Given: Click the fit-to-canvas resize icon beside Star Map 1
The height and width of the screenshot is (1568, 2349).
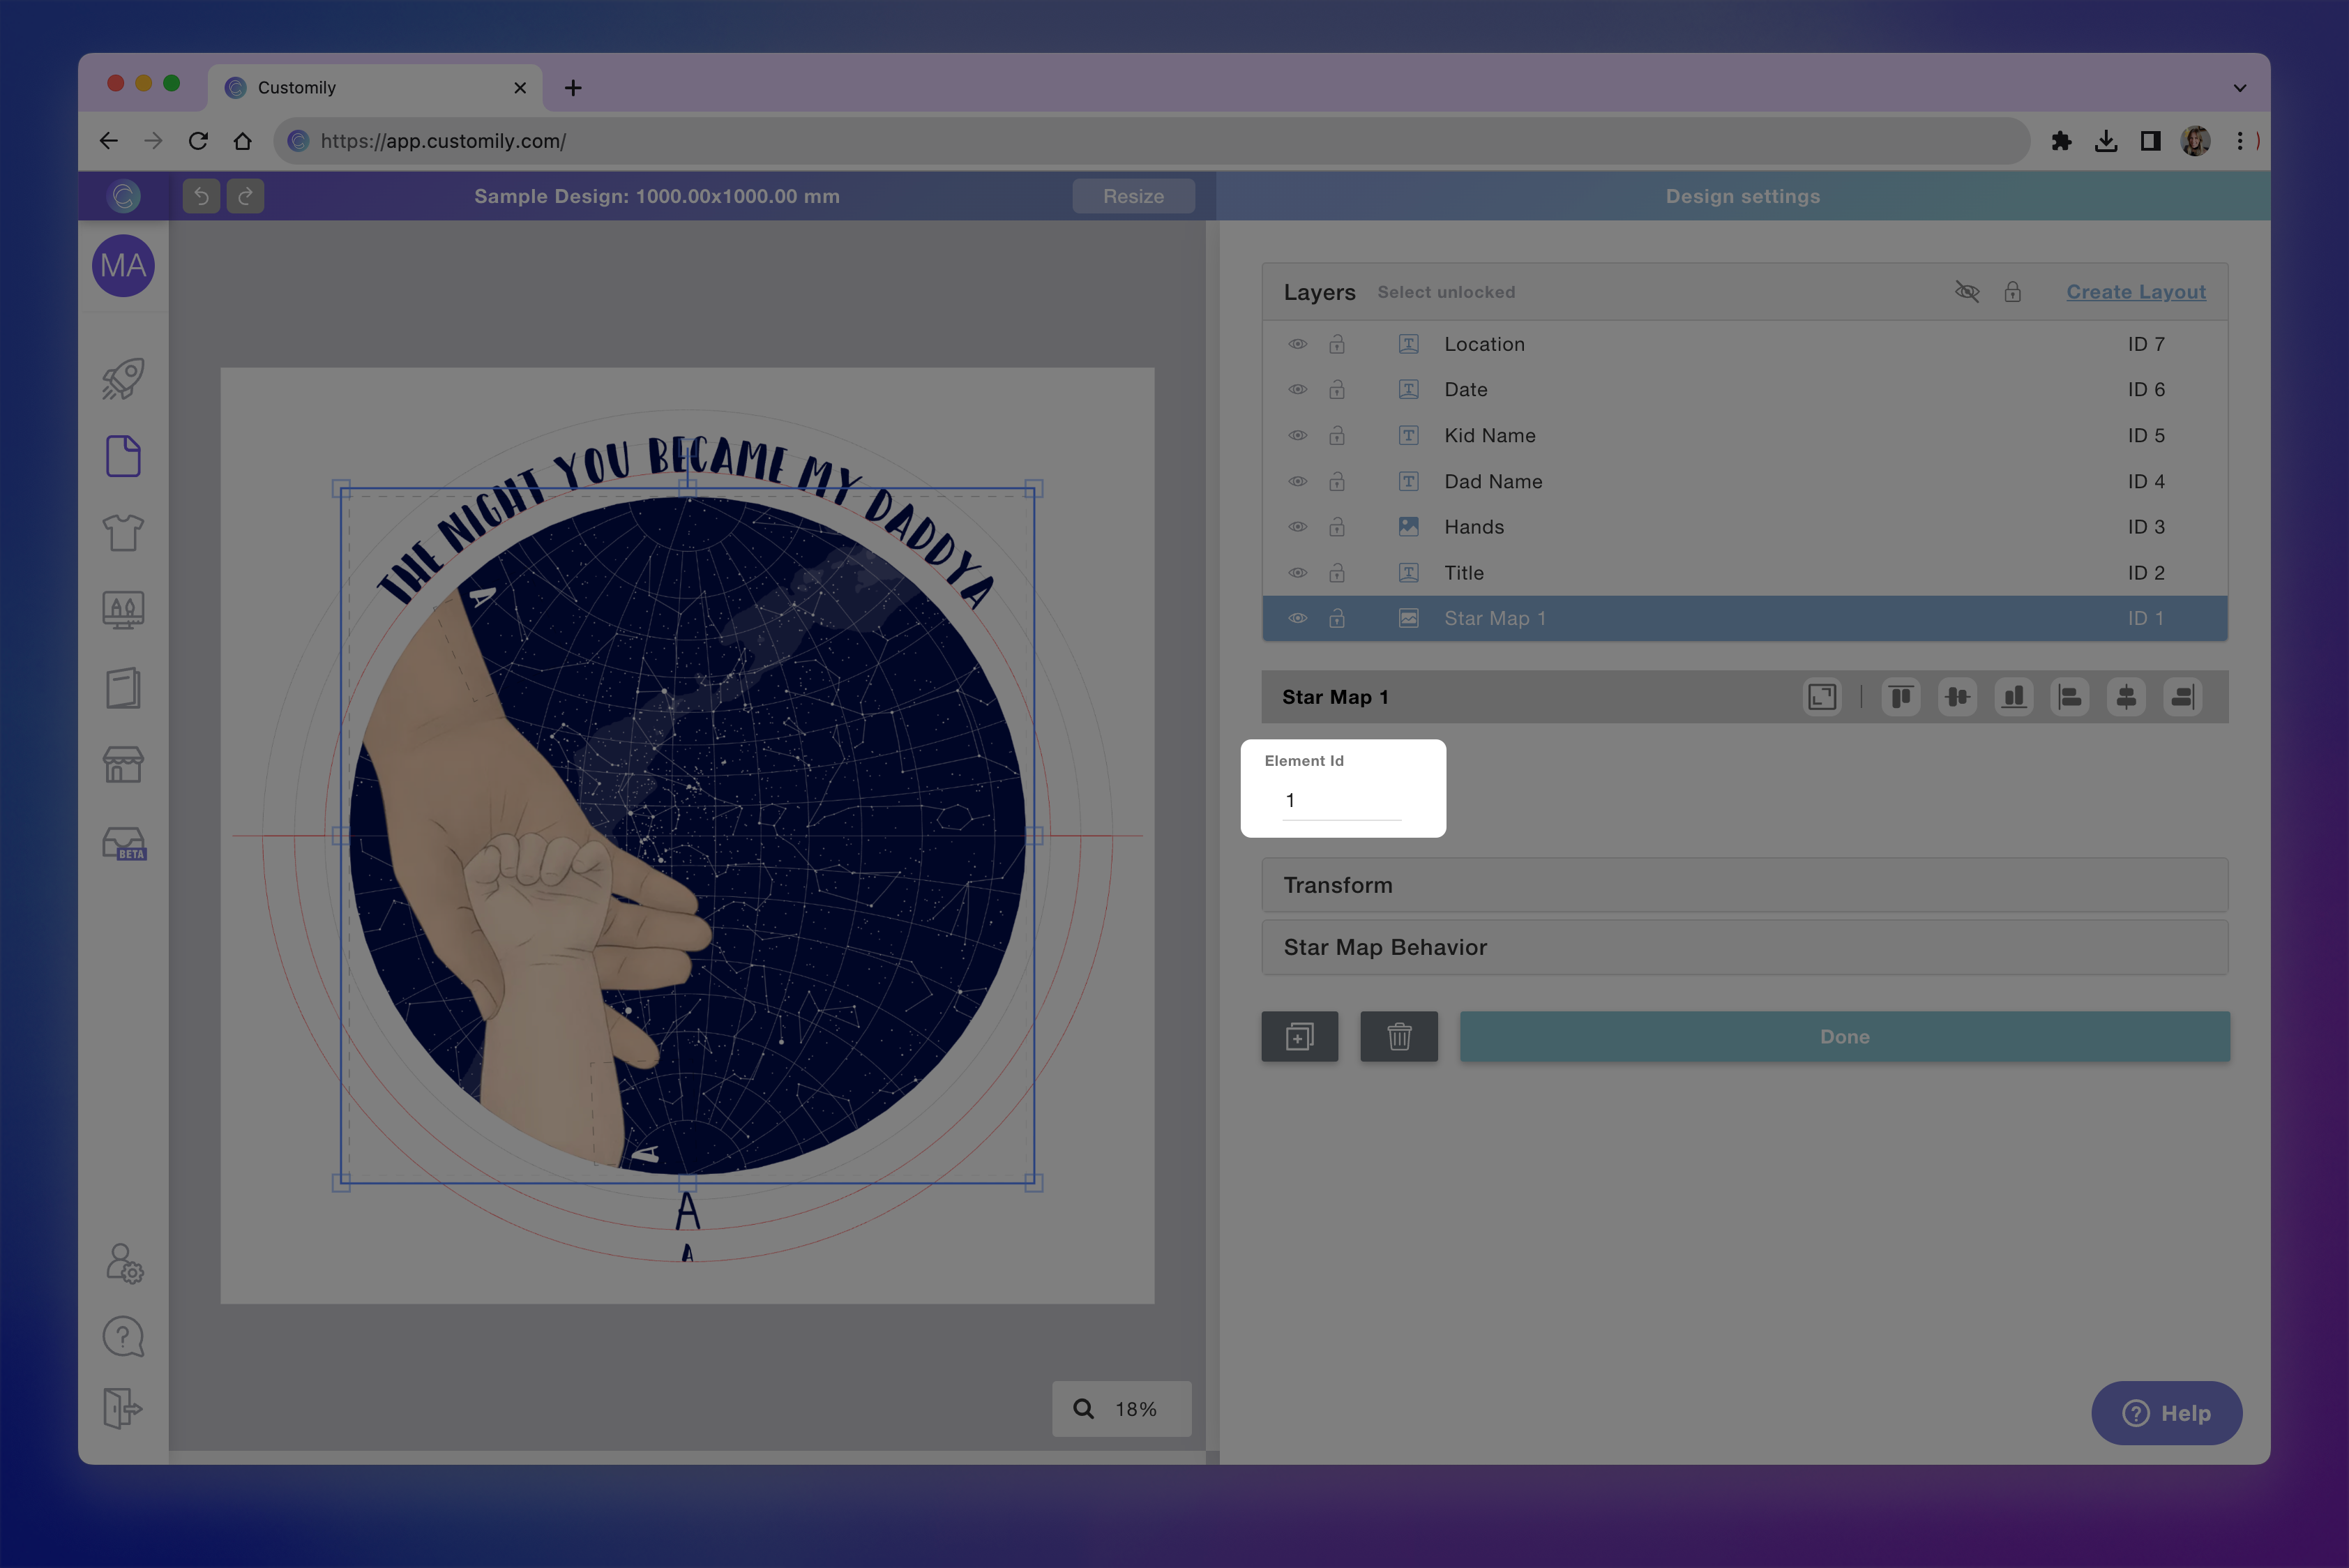Looking at the screenshot, I should (x=1821, y=697).
